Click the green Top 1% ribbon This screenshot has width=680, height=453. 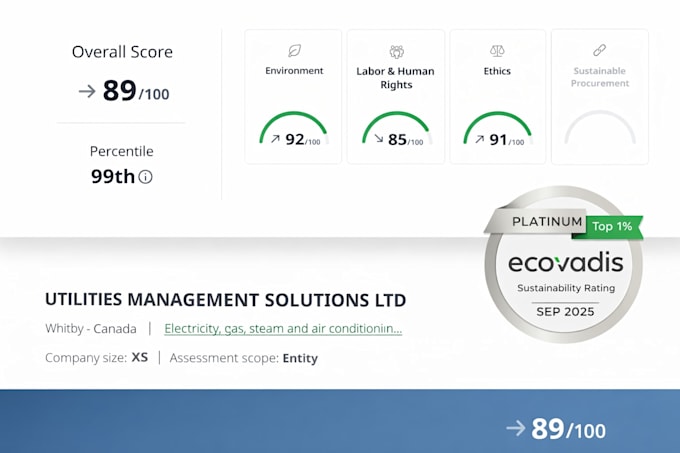point(608,227)
